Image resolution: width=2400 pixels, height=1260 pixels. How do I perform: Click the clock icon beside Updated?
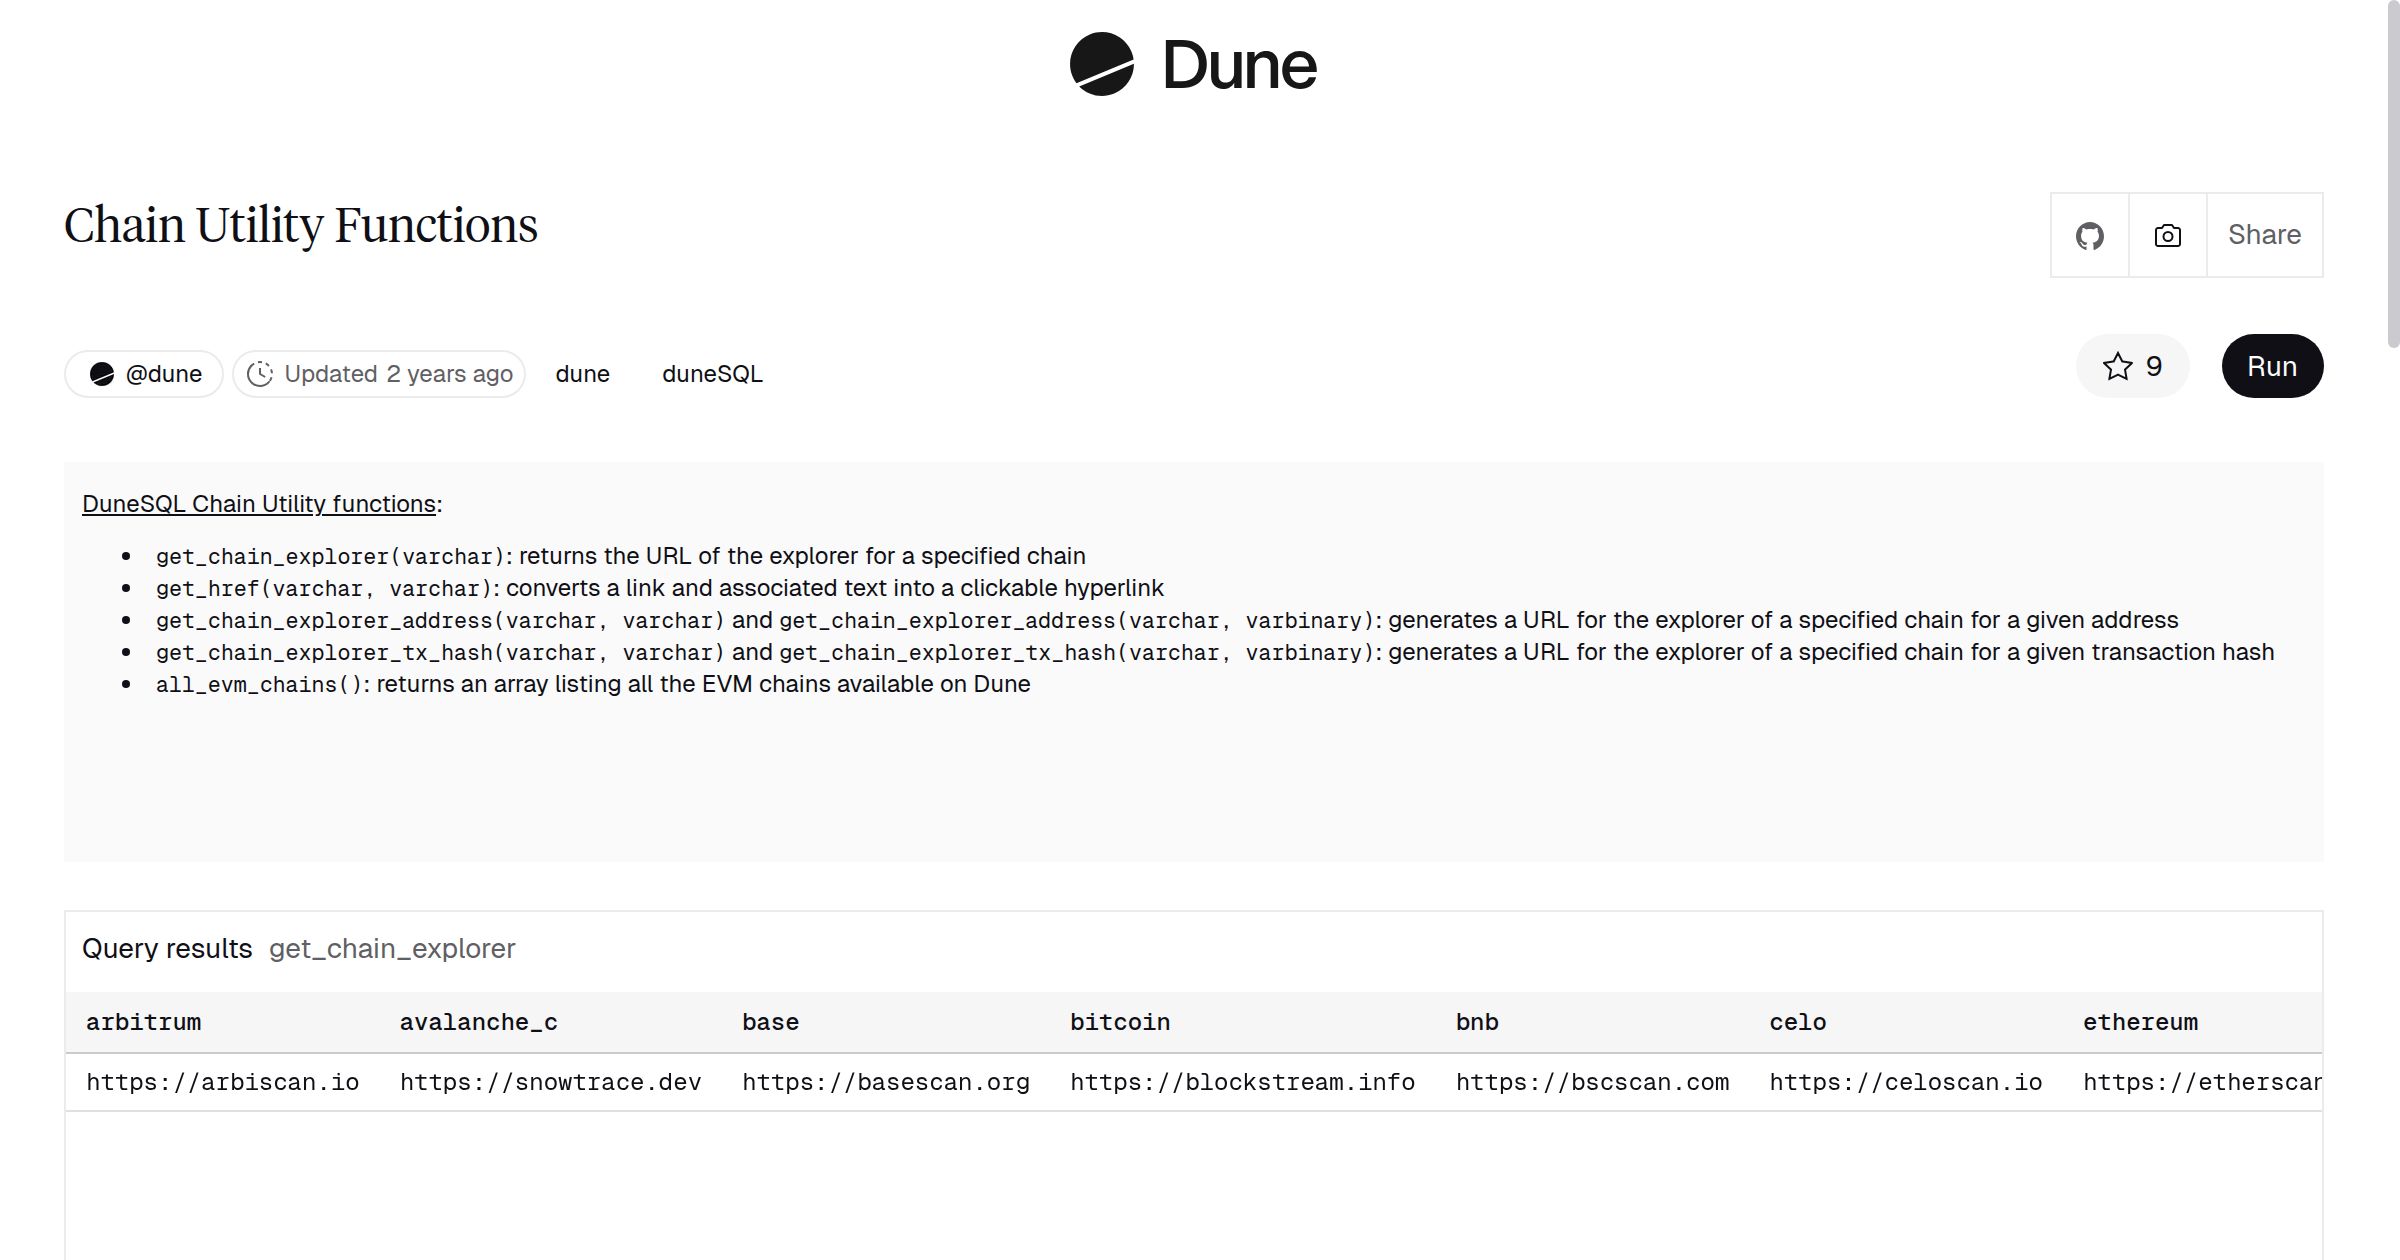click(x=260, y=374)
